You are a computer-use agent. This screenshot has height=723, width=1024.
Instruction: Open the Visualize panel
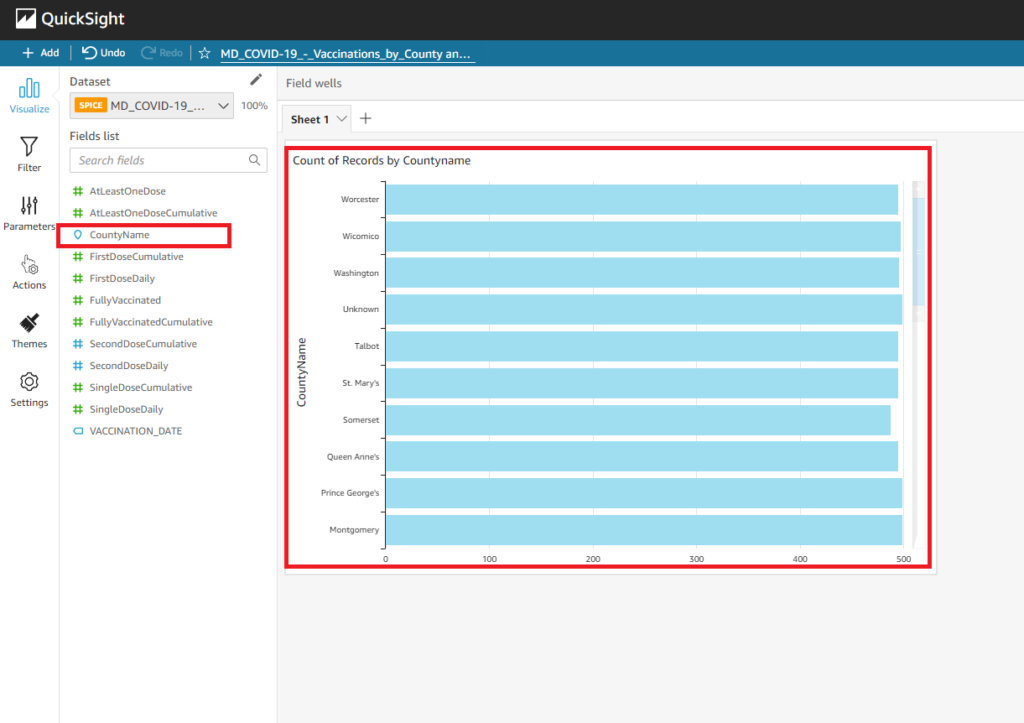(x=29, y=95)
